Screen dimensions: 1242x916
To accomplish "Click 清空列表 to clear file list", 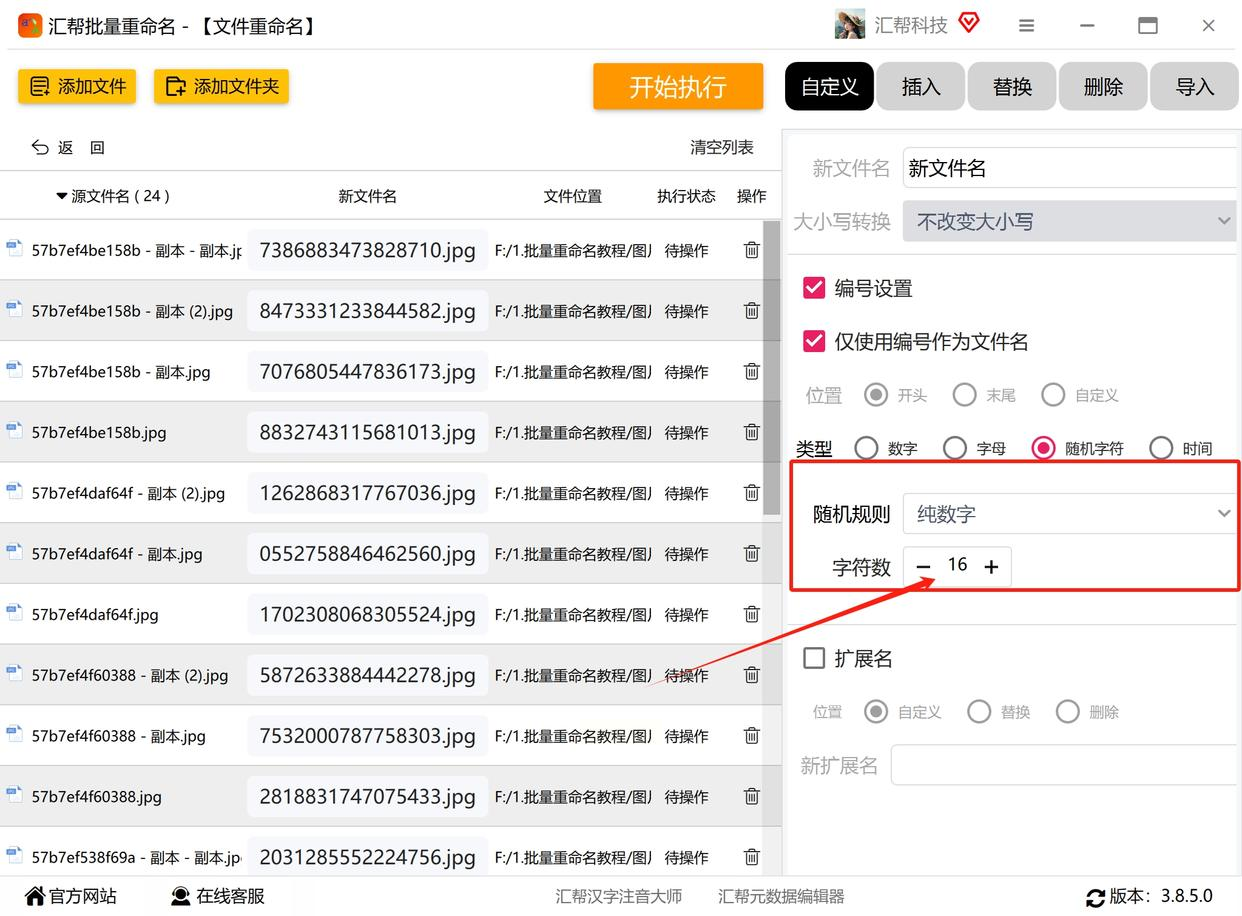I will [x=721, y=147].
